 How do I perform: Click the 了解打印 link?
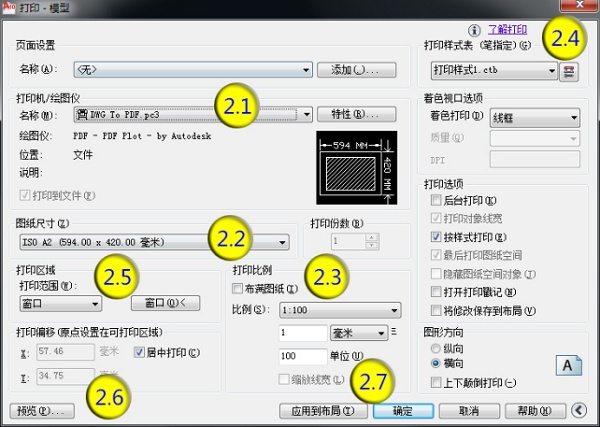pos(507,30)
